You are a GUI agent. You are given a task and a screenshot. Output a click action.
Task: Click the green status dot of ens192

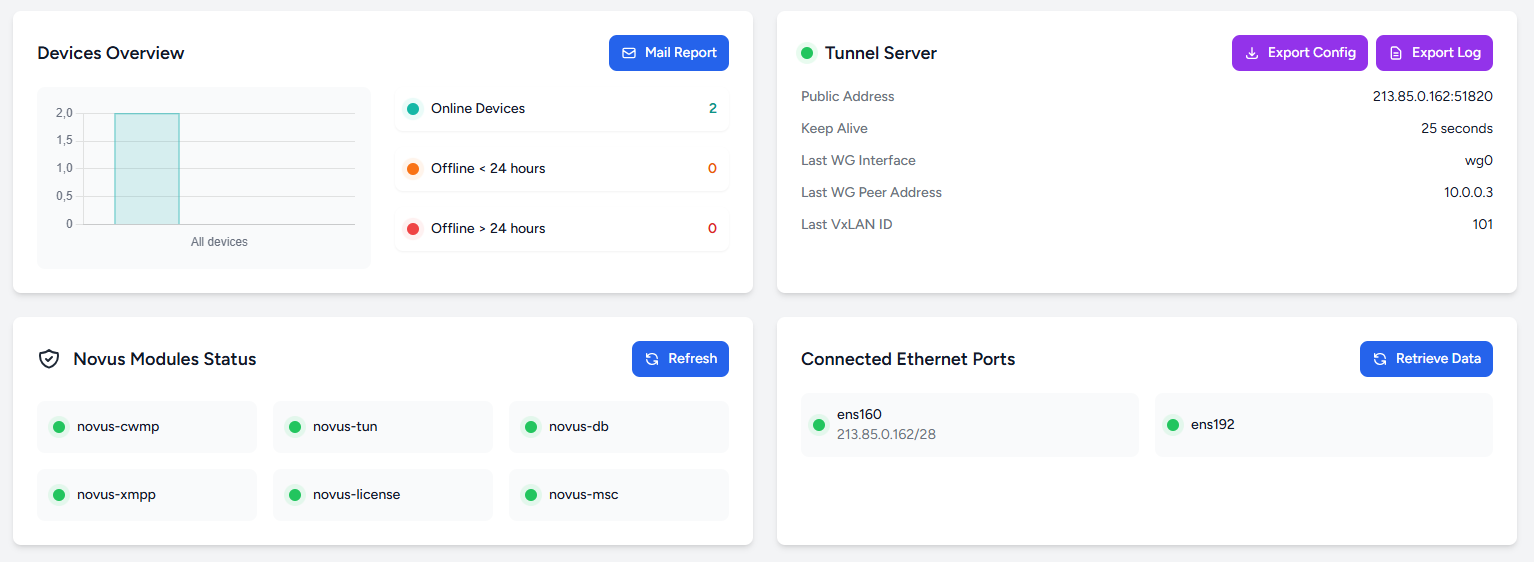coord(1173,425)
